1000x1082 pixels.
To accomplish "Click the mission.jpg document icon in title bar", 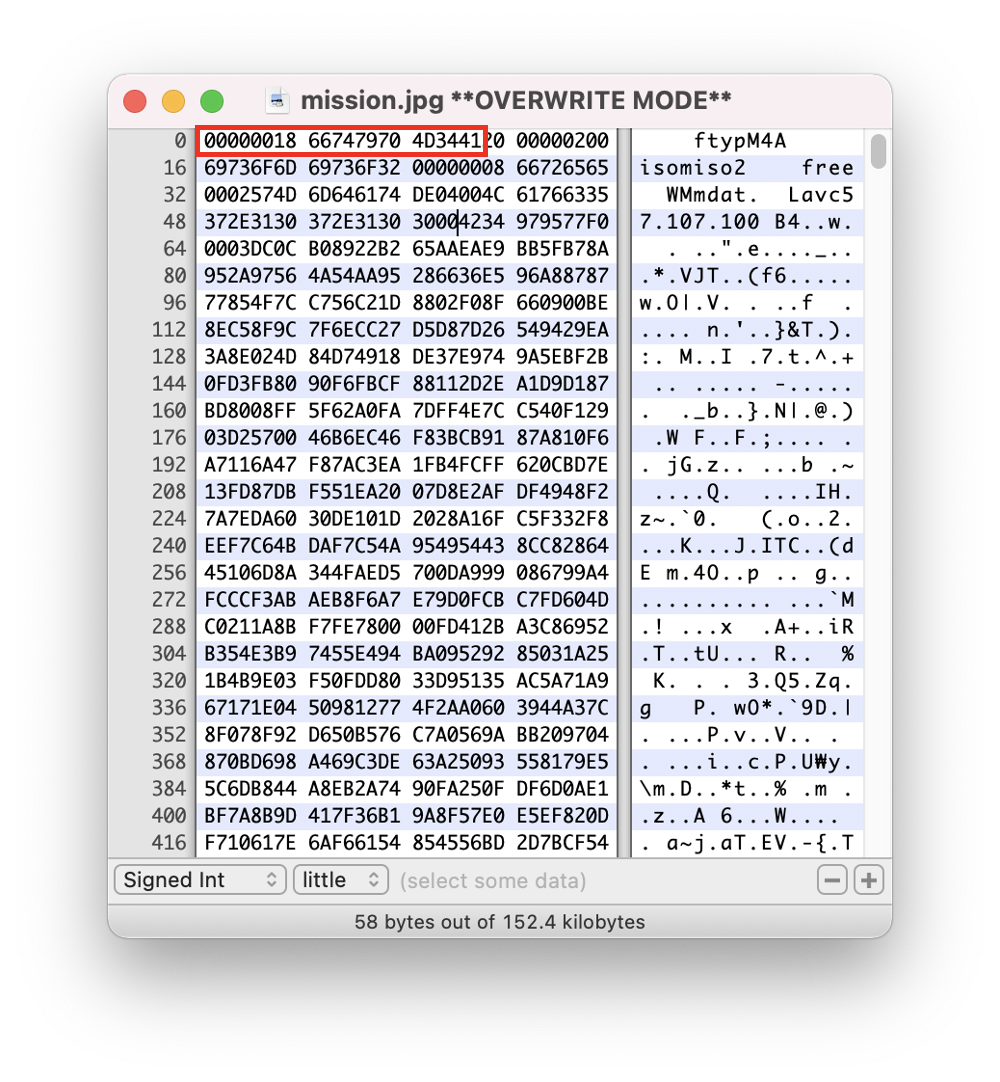I will point(277,101).
